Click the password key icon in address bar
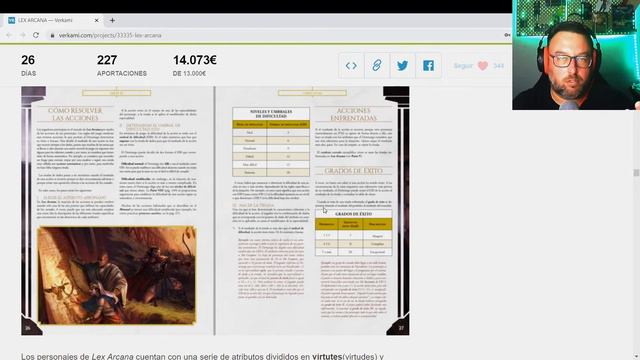640x360 pixels. click(507, 36)
